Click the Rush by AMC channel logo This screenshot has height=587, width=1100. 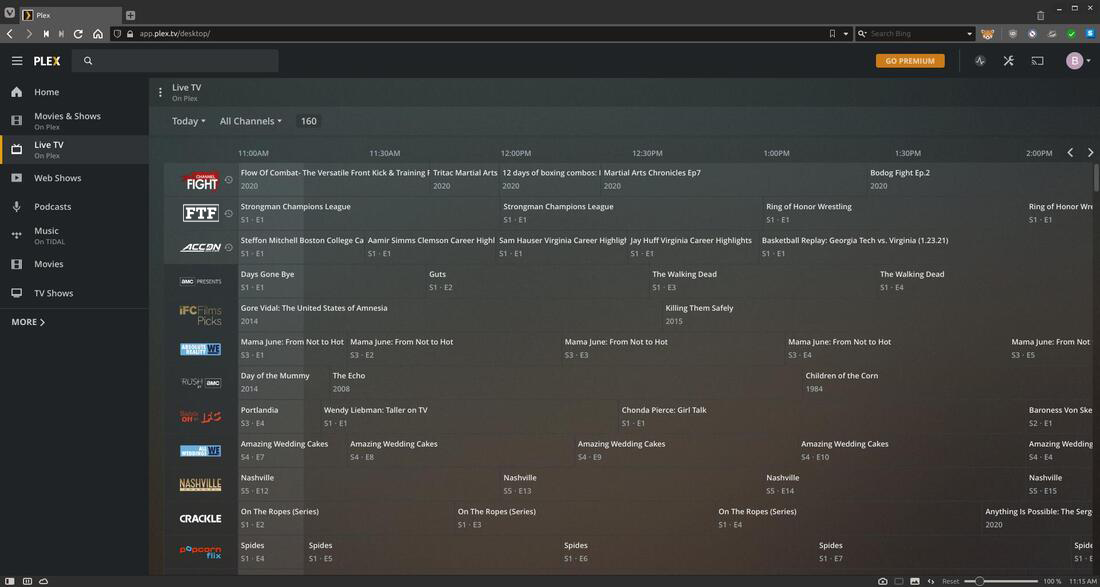(201, 382)
